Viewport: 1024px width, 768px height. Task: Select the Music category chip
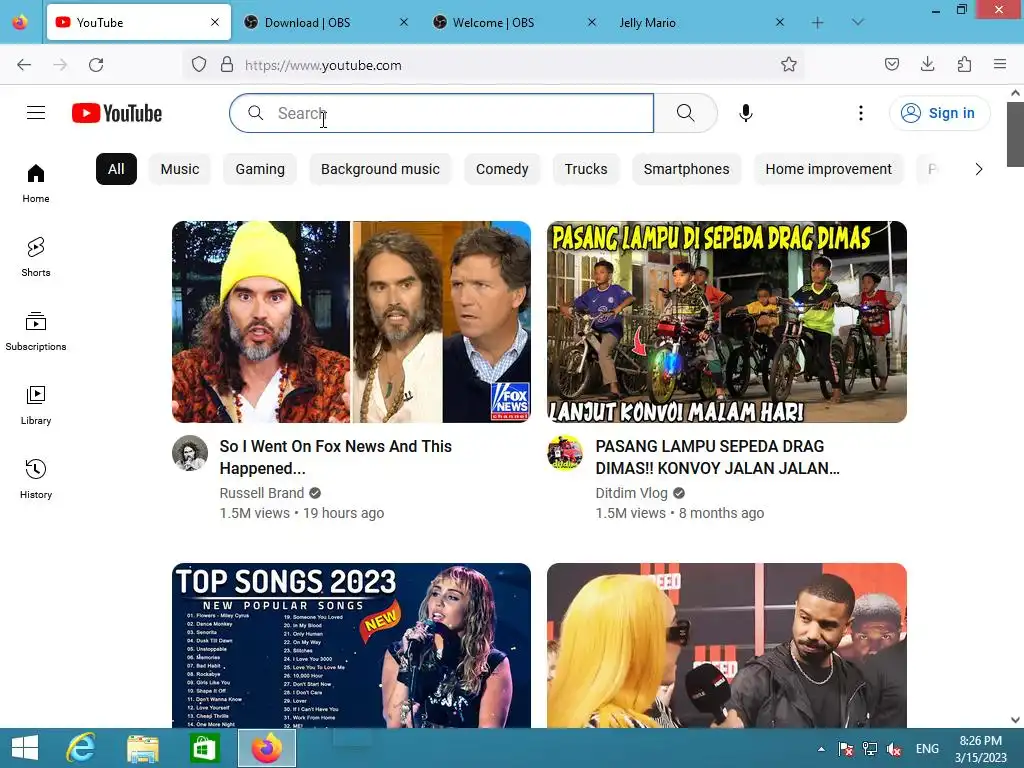coord(180,169)
